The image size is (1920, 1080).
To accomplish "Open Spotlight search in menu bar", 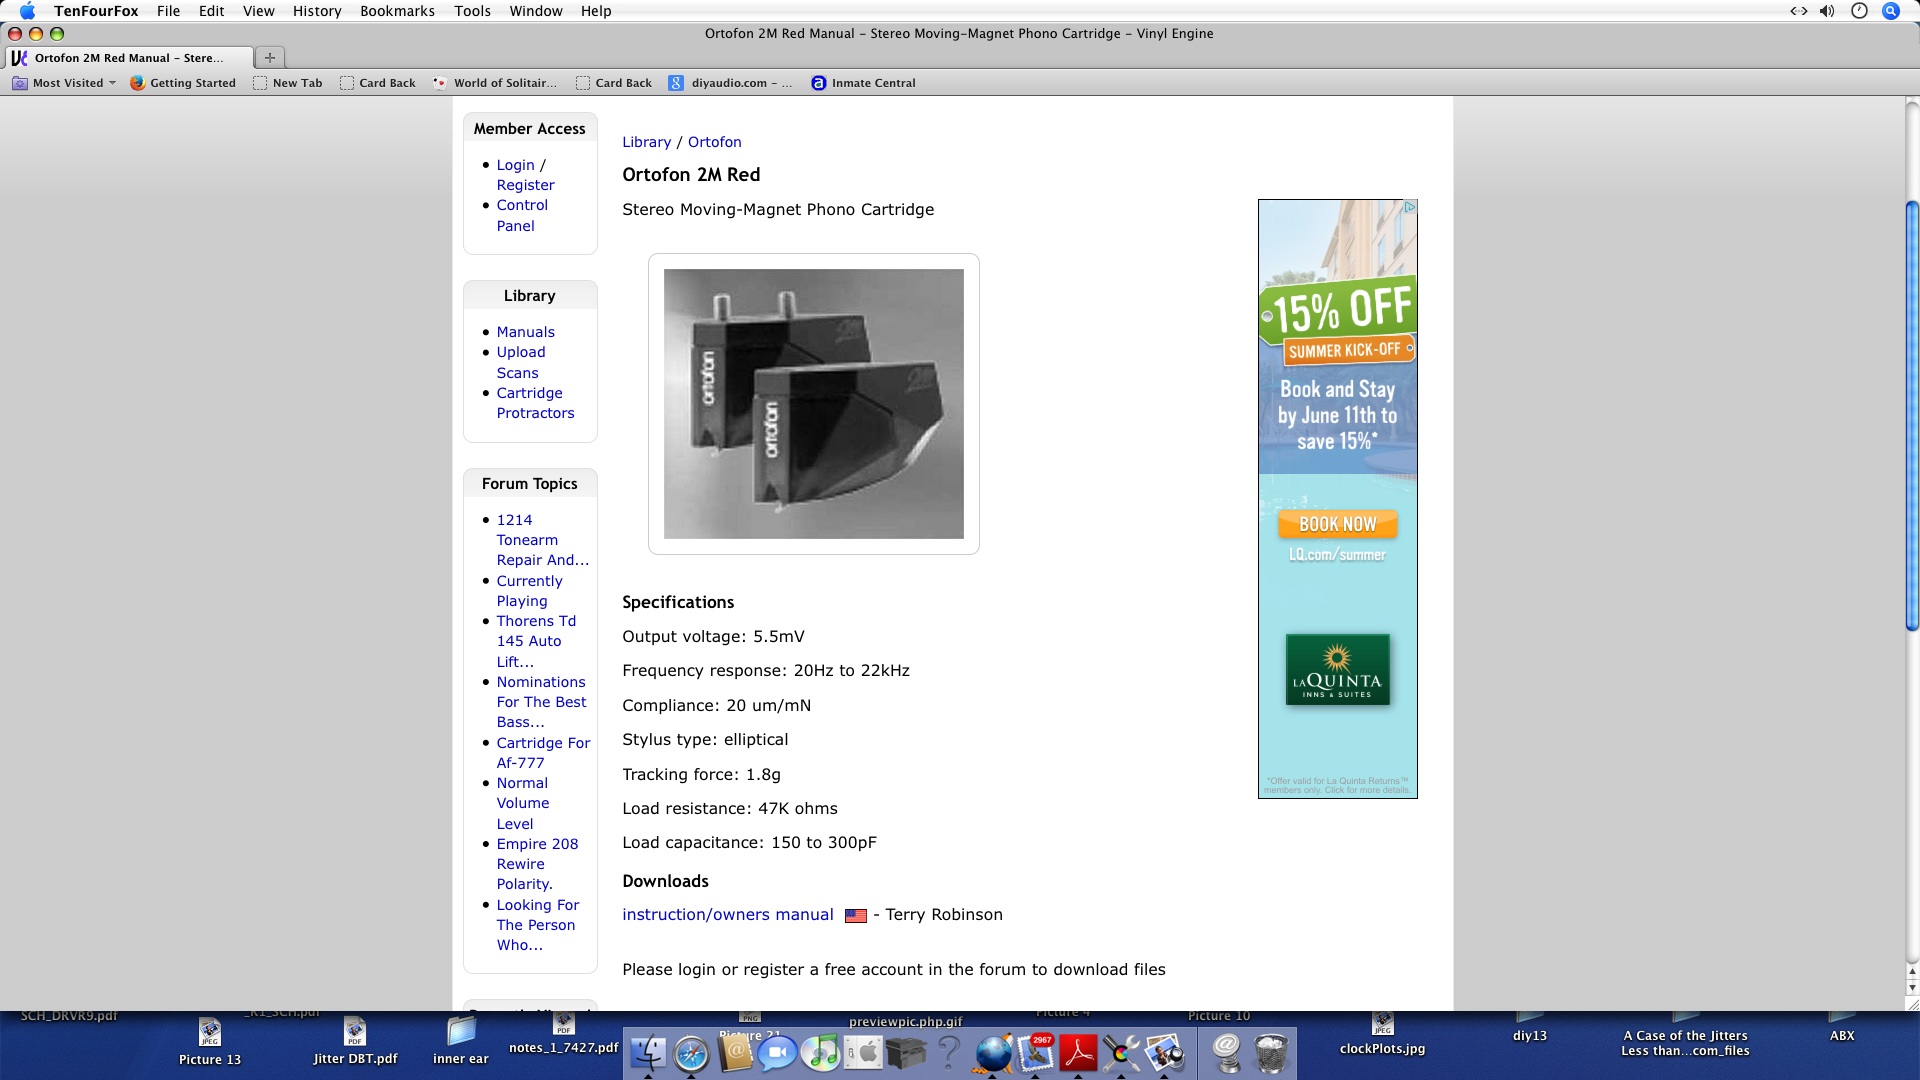I will (x=1890, y=11).
